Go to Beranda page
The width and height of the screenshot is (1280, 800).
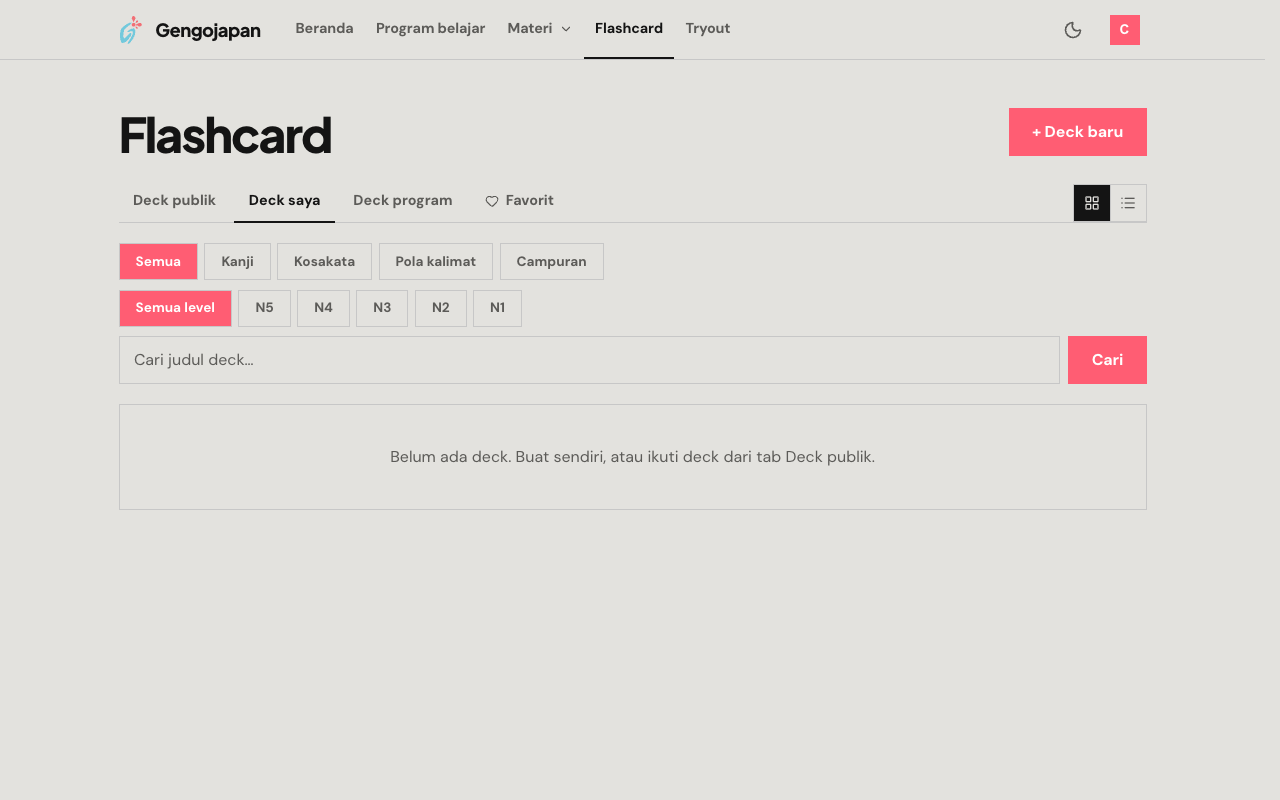point(324,29)
